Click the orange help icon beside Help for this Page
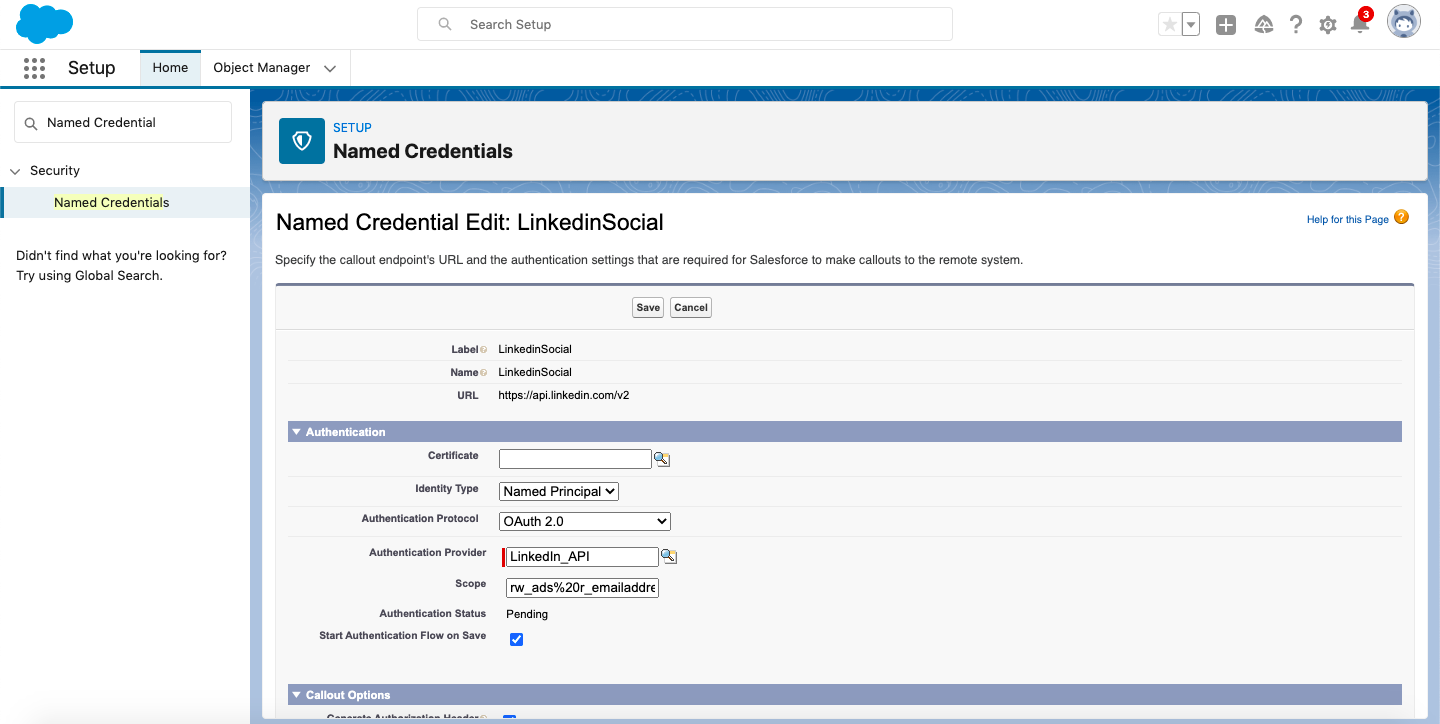The width and height of the screenshot is (1440, 724). click(x=1401, y=217)
